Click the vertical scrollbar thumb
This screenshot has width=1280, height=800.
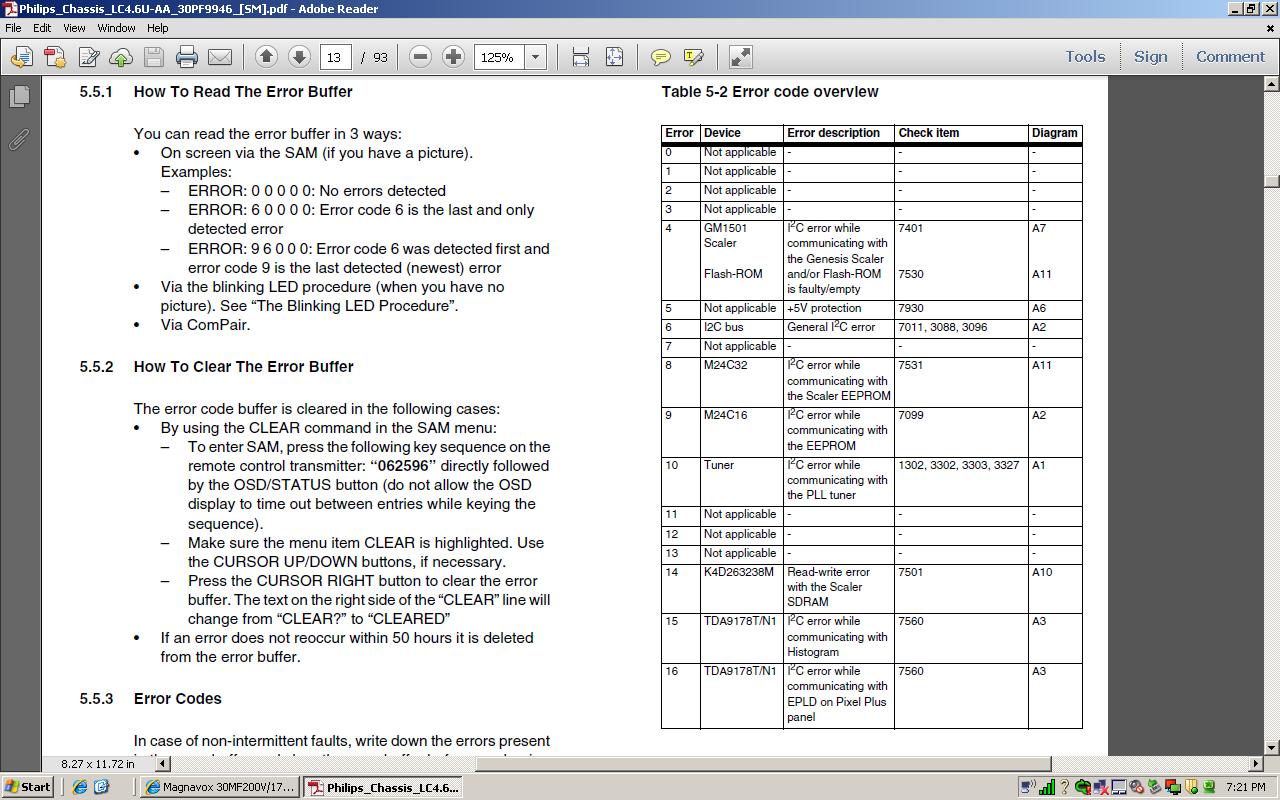[1272, 180]
